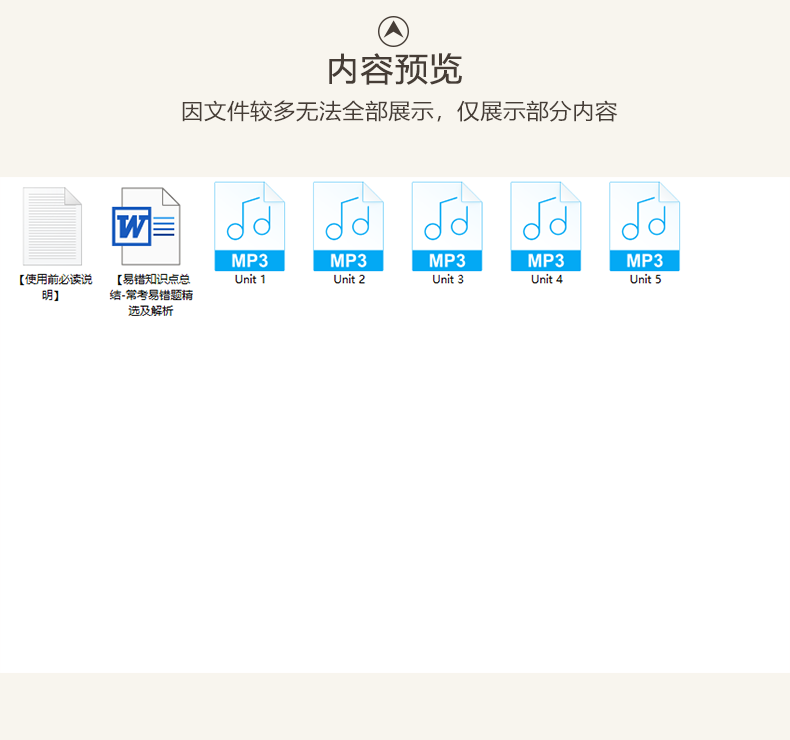The width and height of the screenshot is (790, 740).
Task: Select the Unit 1 MP3 file icon
Action: (249, 227)
